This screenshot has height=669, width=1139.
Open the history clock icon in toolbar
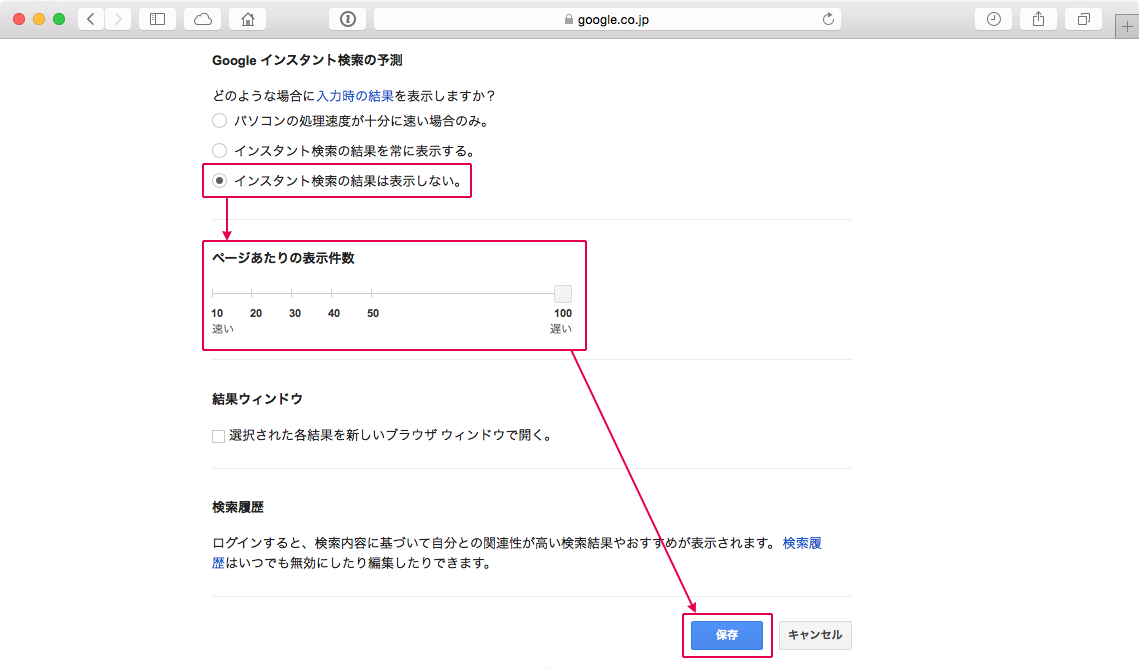tap(994, 20)
